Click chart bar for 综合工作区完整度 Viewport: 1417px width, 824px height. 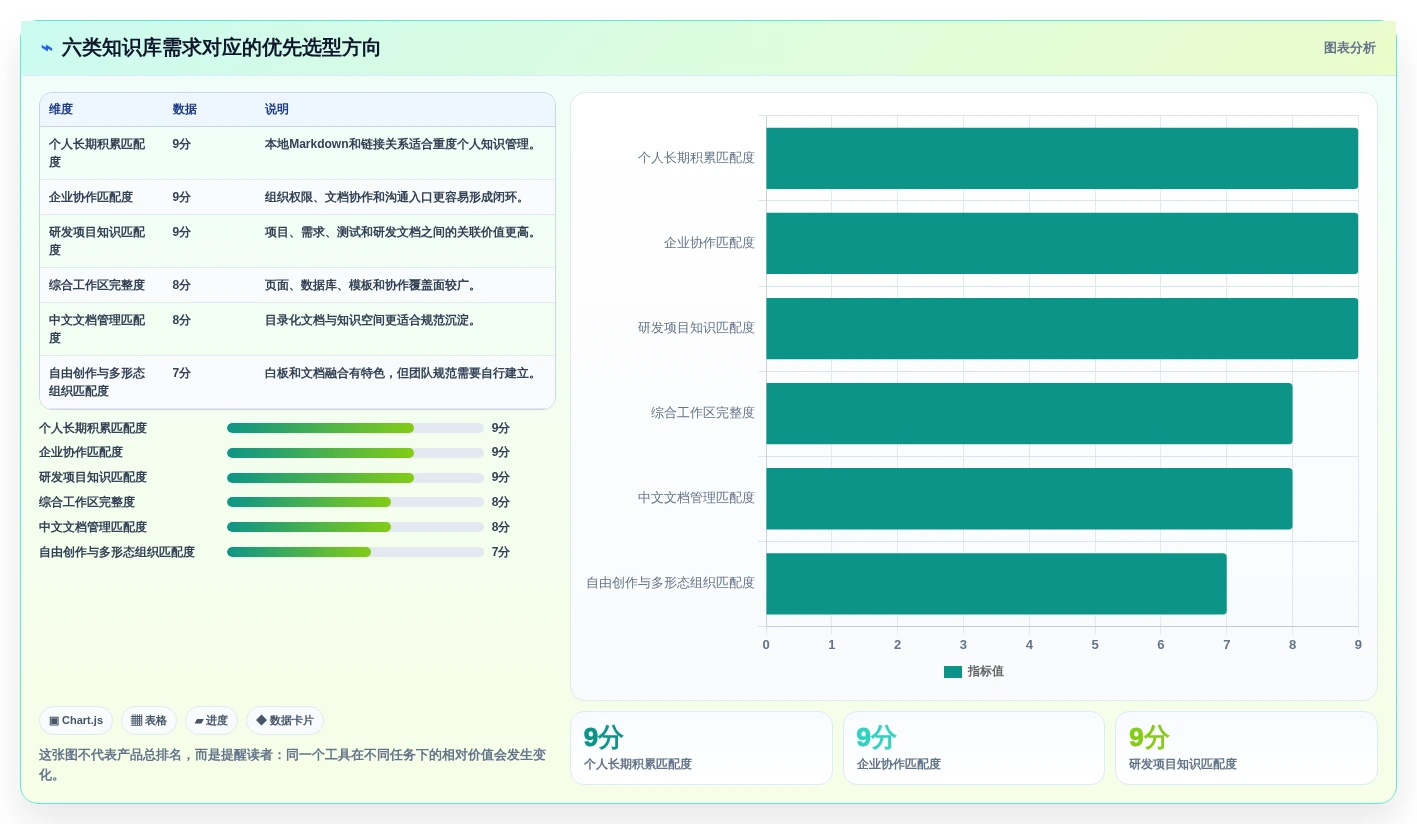[1029, 413]
